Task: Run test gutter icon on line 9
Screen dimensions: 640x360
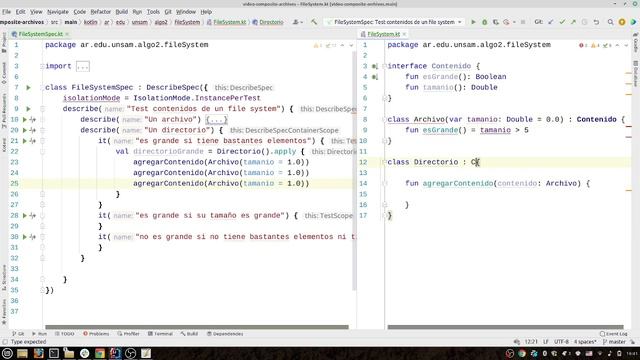Action: click(28, 109)
